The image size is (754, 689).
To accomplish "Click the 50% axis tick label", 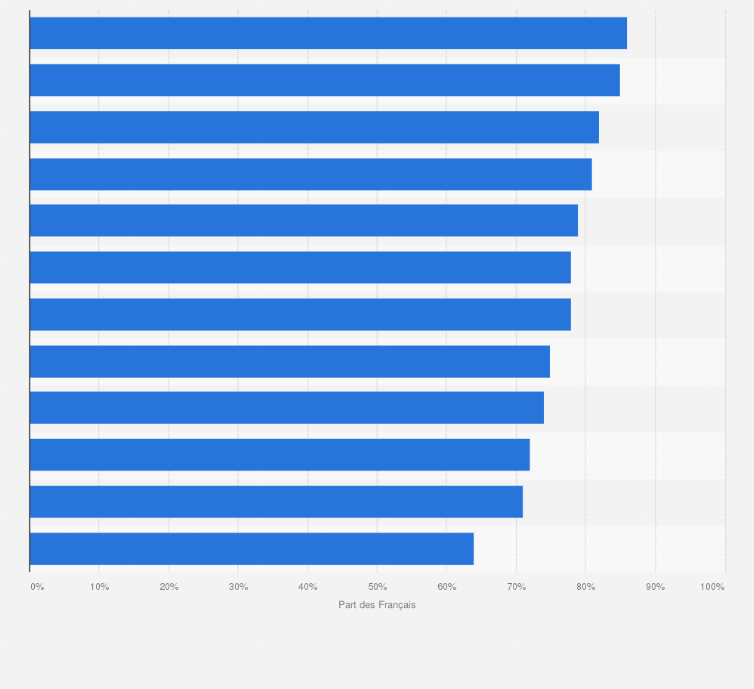I will click(377, 587).
